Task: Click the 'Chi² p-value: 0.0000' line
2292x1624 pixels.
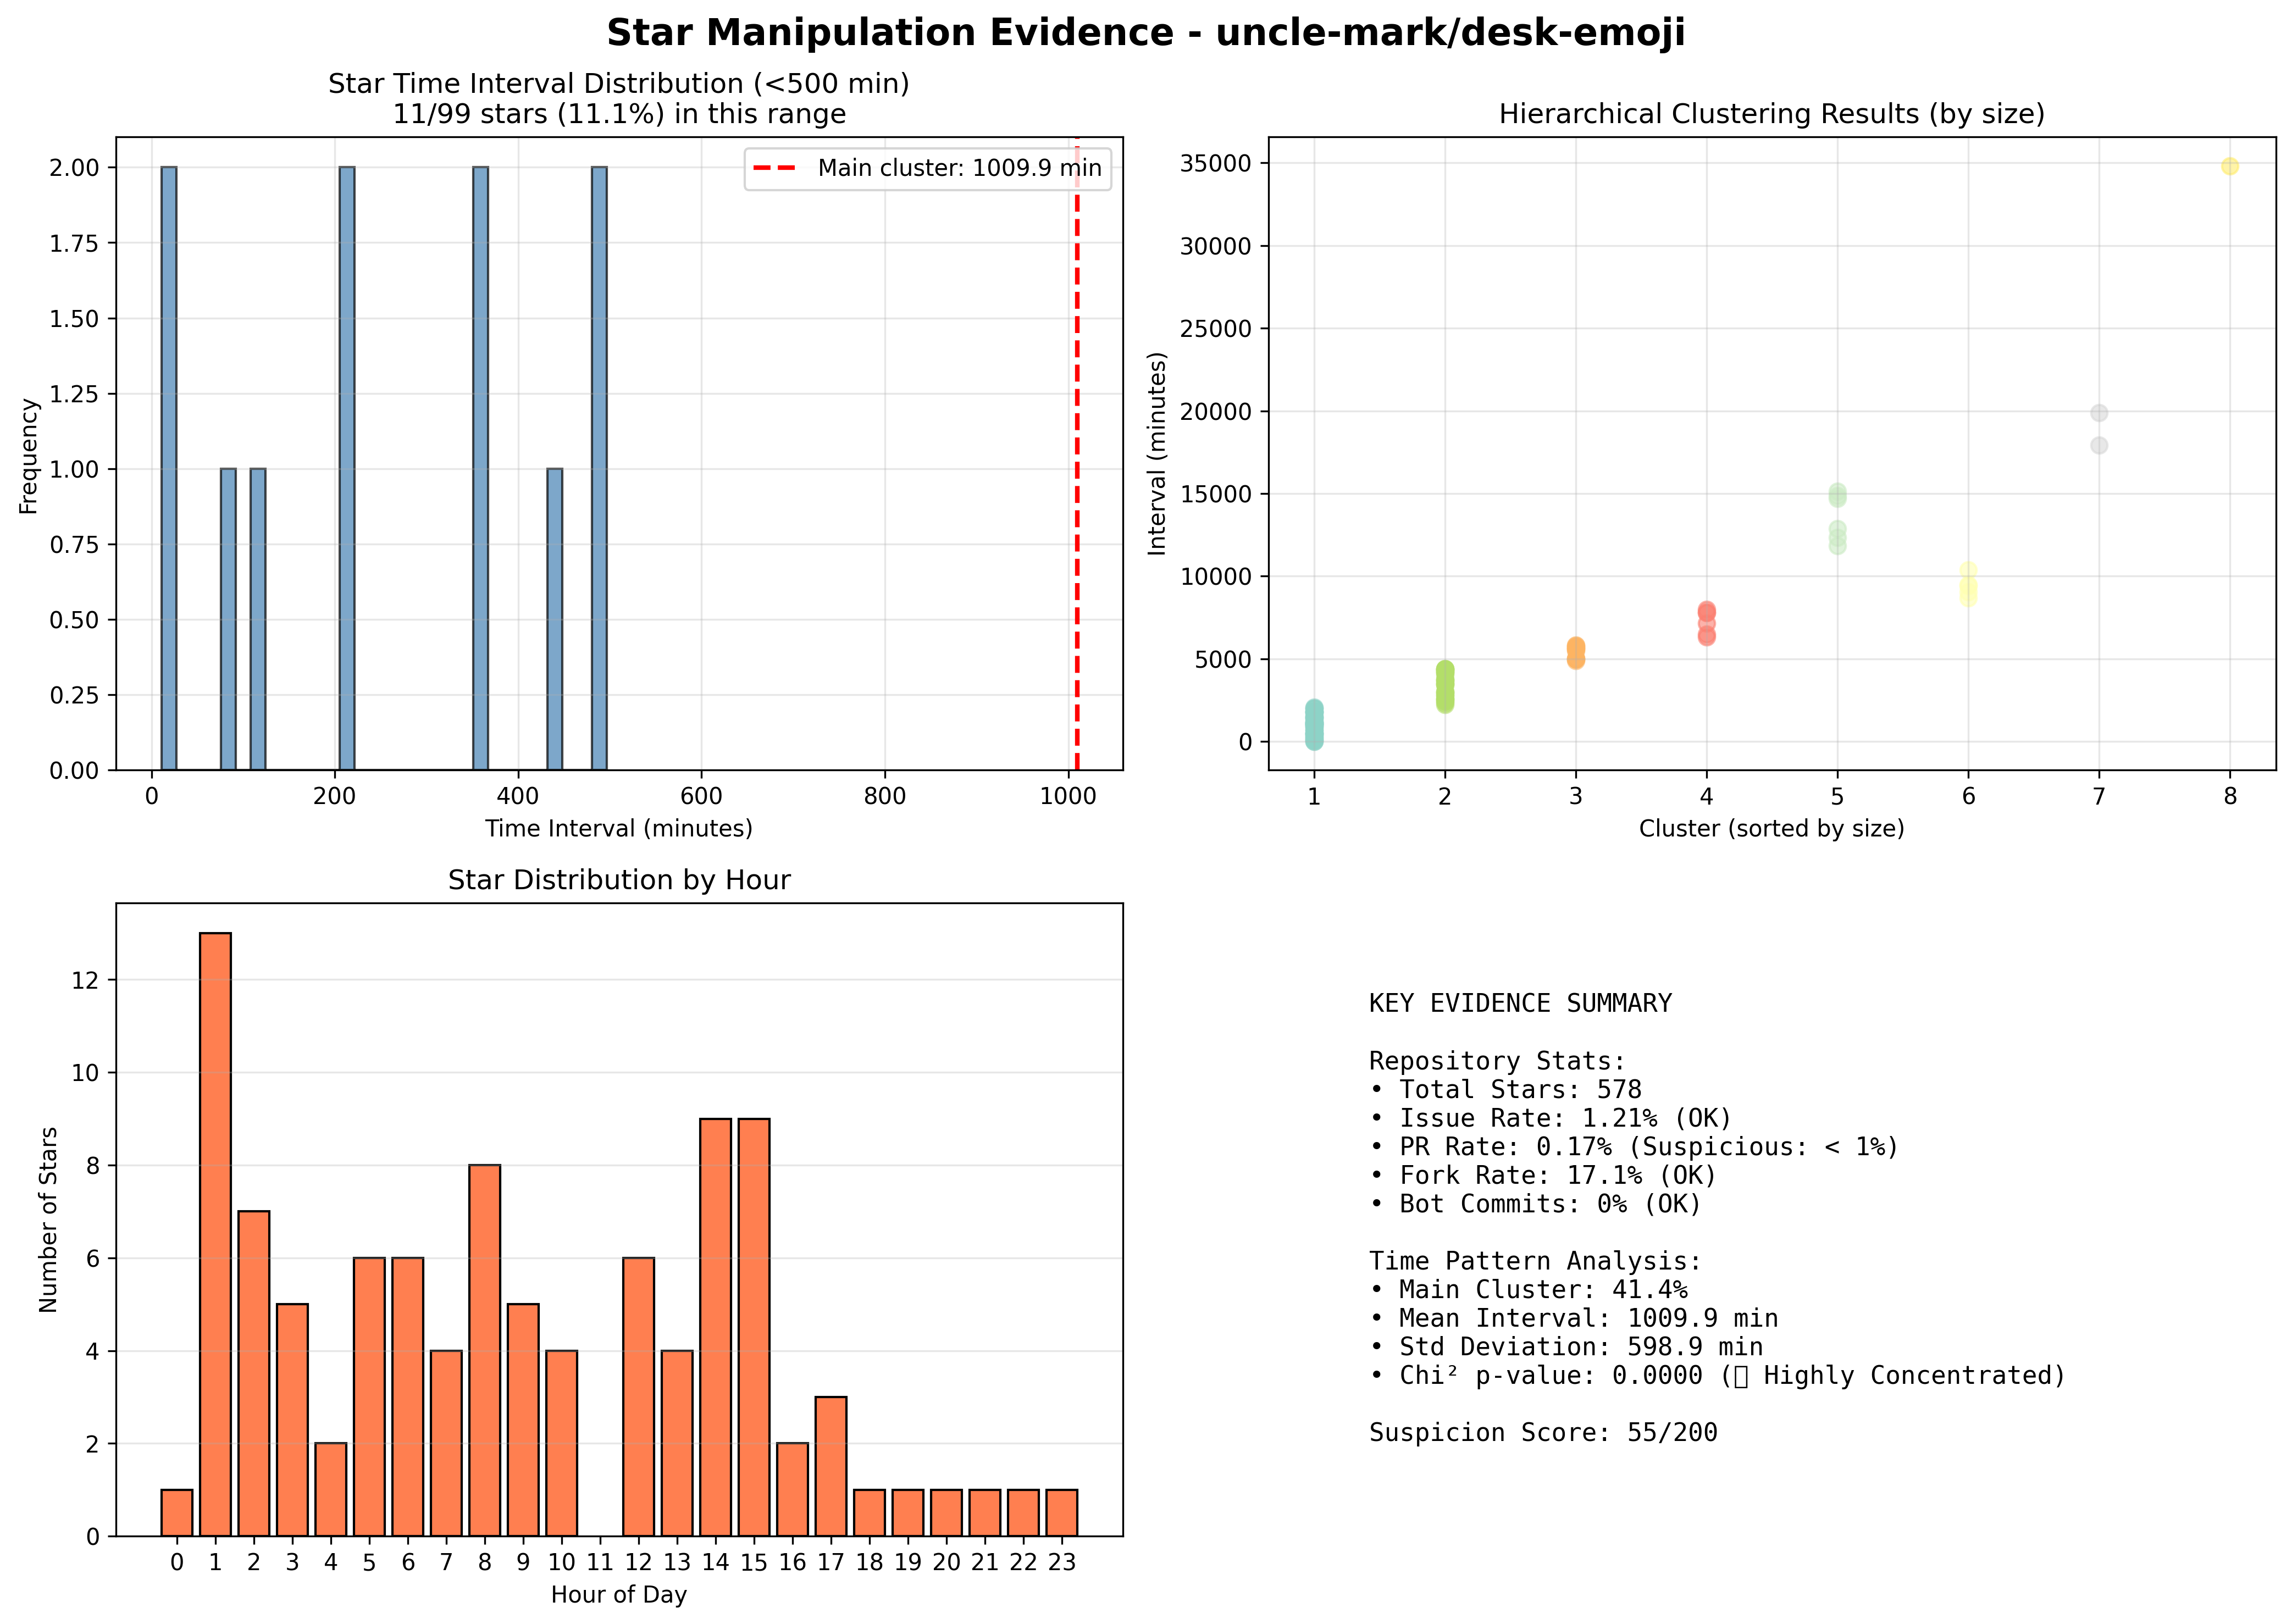Action: coord(1718,1376)
